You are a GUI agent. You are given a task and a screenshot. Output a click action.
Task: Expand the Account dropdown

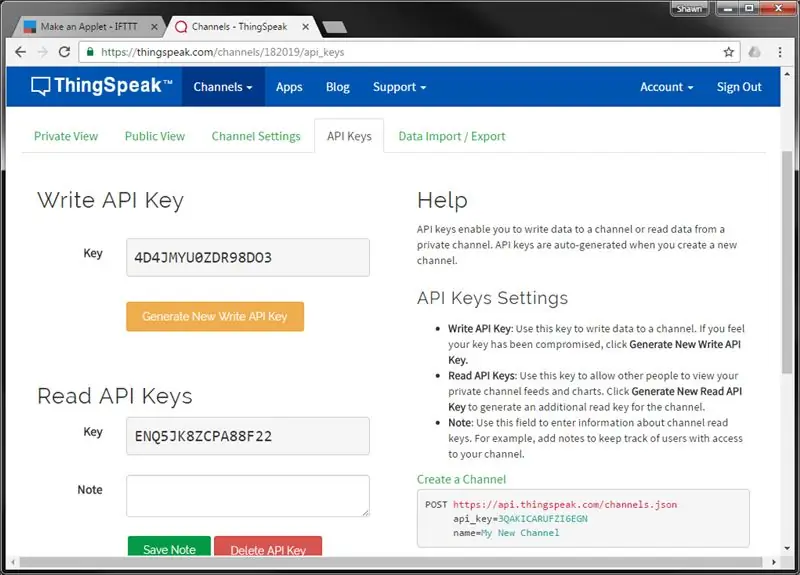pyautogui.click(x=666, y=87)
